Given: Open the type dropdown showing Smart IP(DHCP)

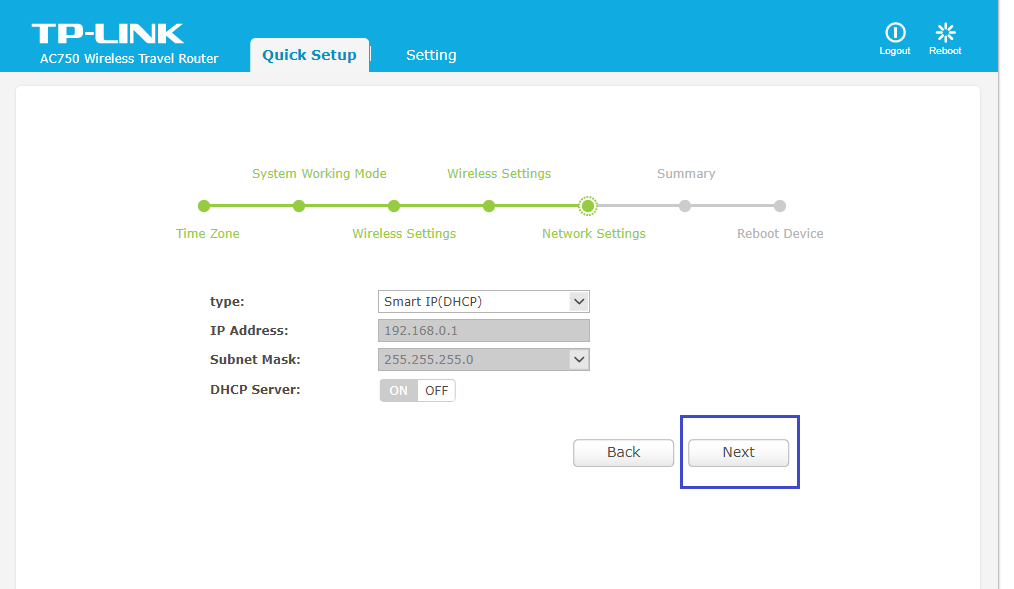Looking at the screenshot, I should coord(484,301).
